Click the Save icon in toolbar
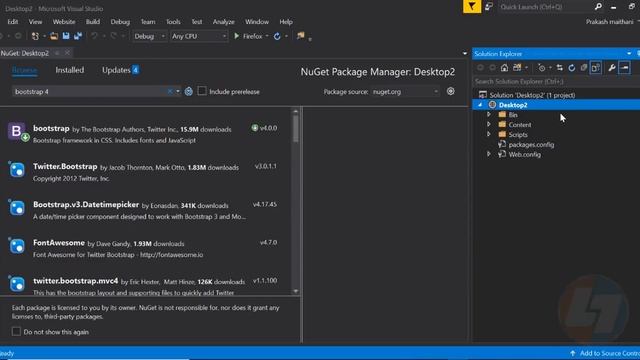The width and height of the screenshot is (640, 360). pyautogui.click(x=66, y=36)
